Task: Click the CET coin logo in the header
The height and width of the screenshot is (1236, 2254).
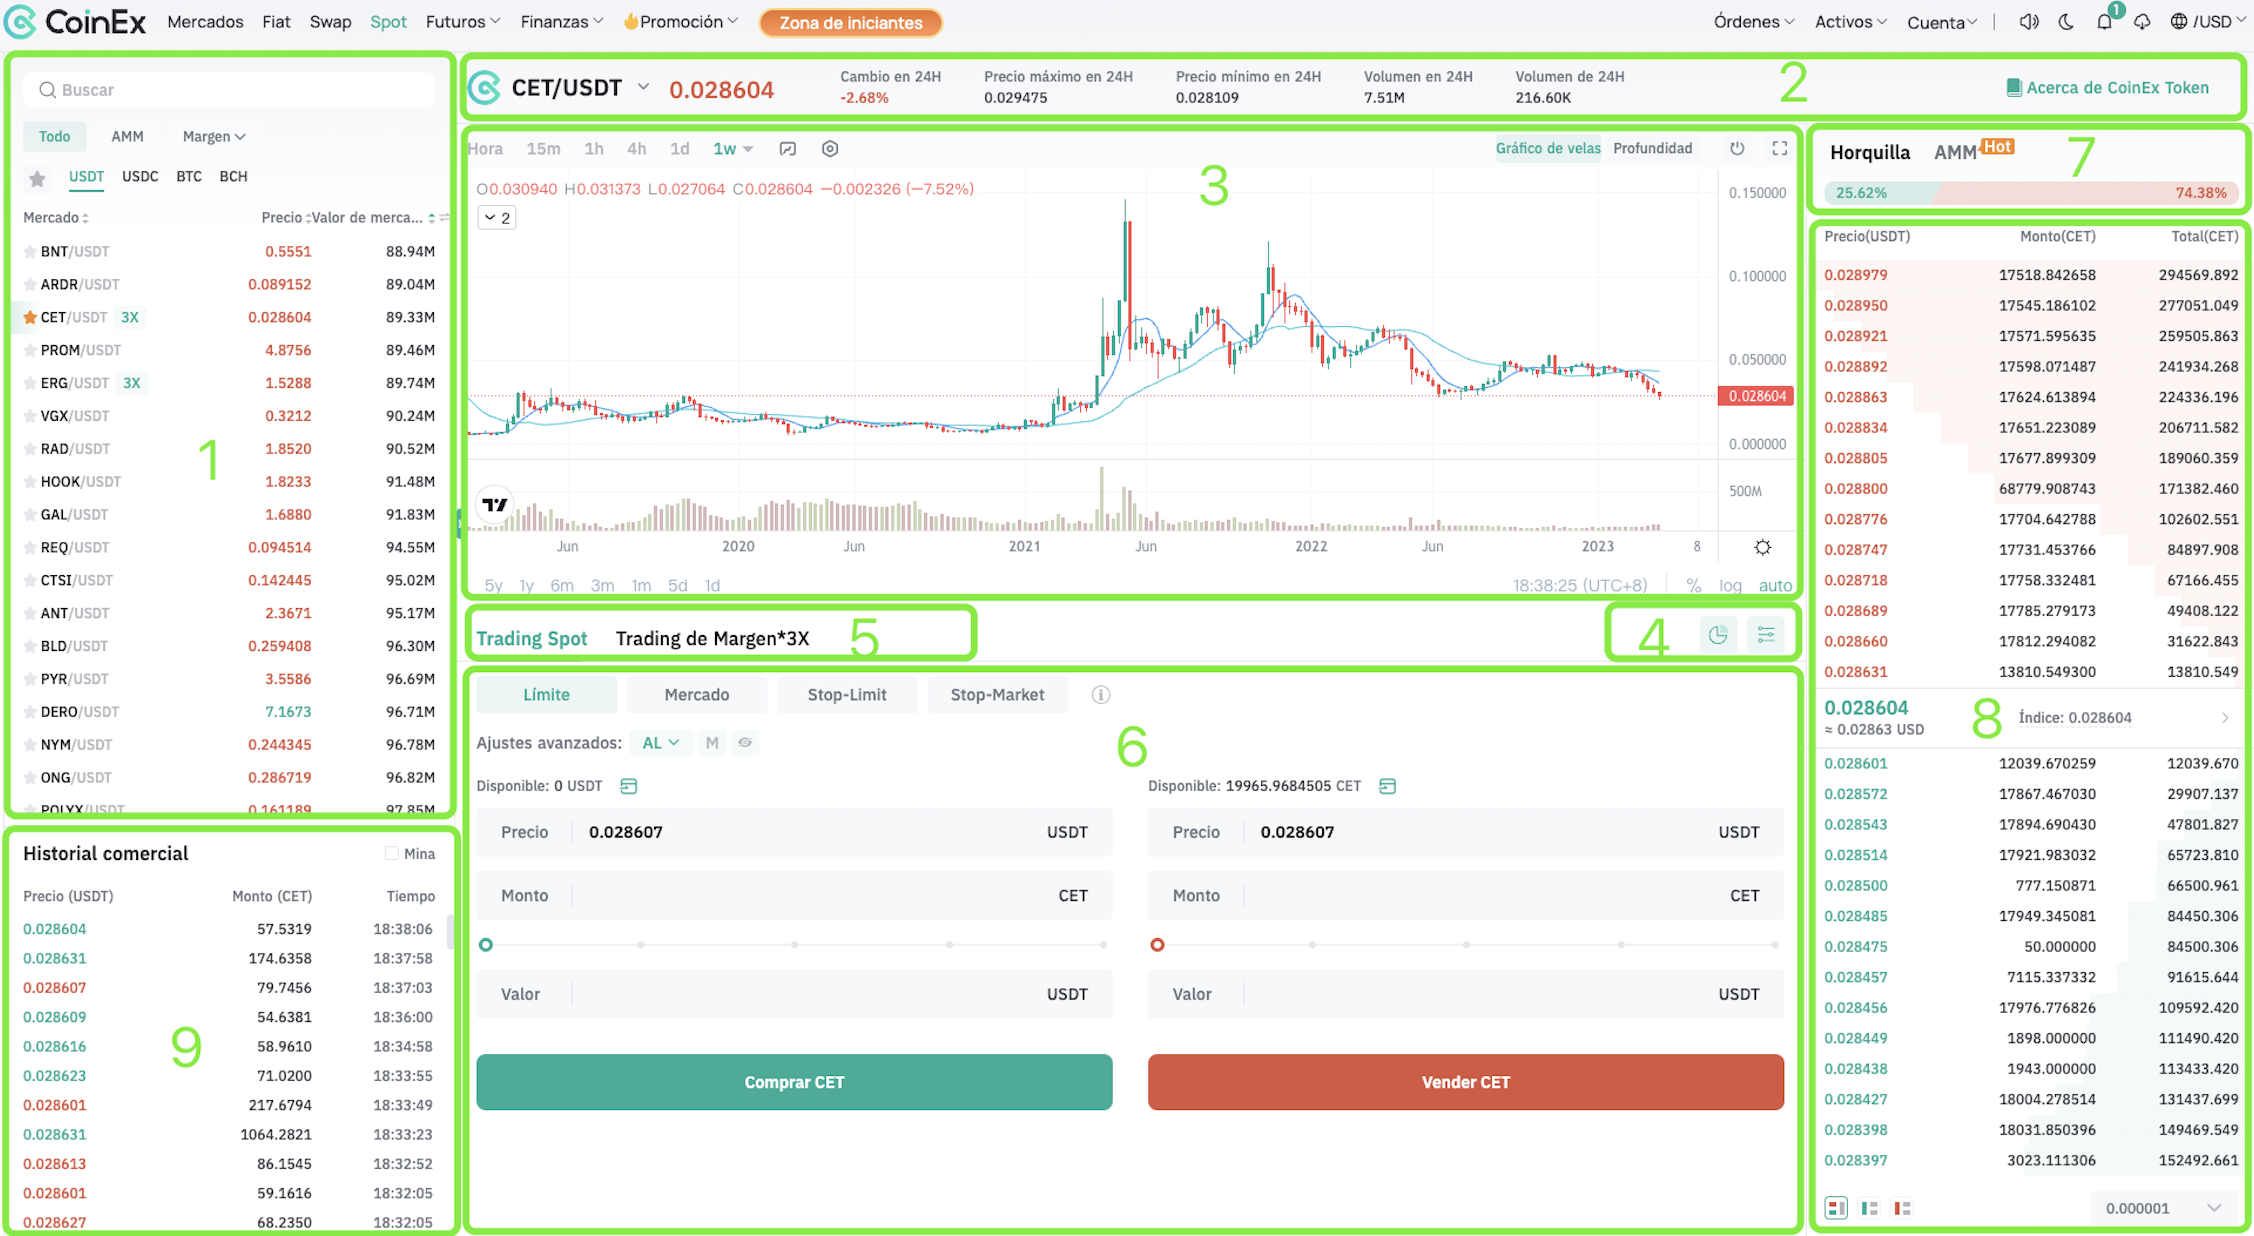Action: click(485, 88)
